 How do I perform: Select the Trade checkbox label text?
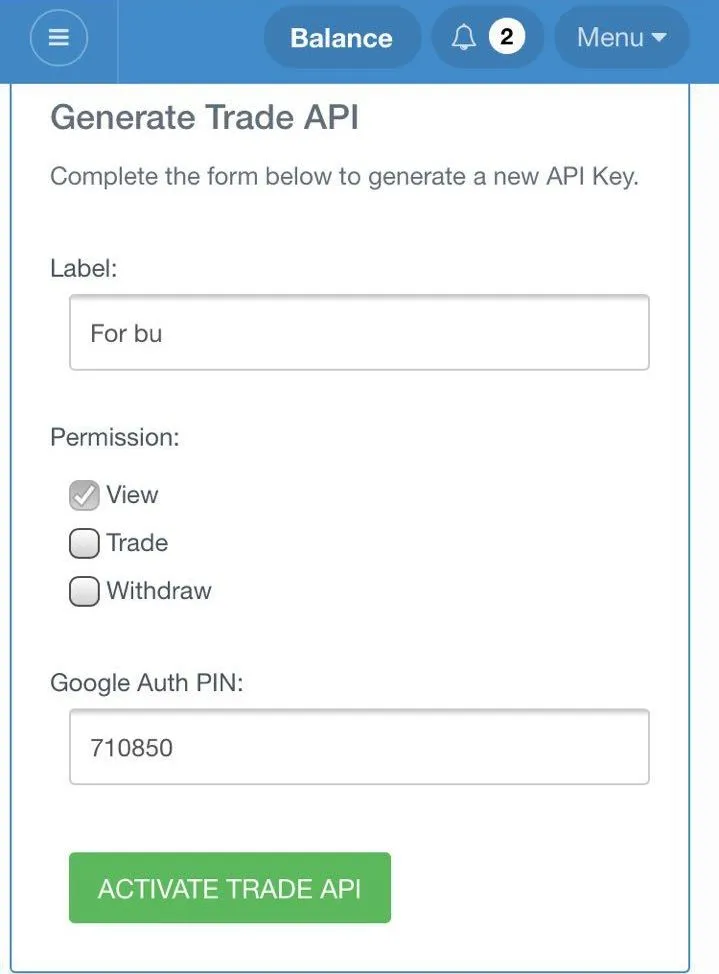click(x=137, y=543)
